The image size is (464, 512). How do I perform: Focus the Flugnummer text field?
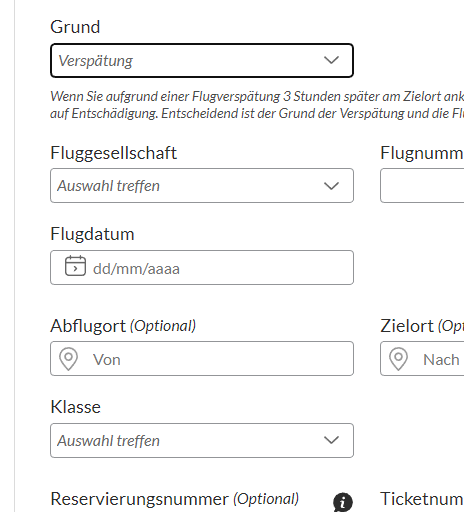[422, 185]
